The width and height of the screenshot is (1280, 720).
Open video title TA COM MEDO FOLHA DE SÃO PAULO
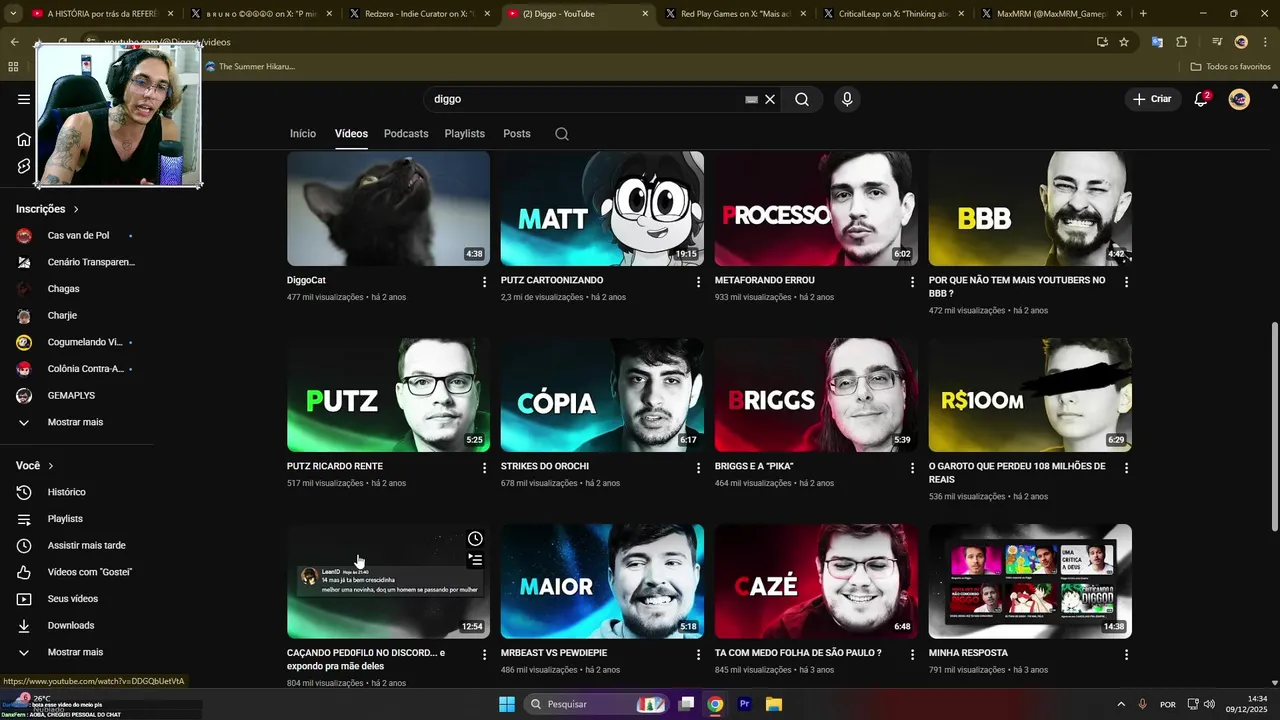click(x=798, y=653)
